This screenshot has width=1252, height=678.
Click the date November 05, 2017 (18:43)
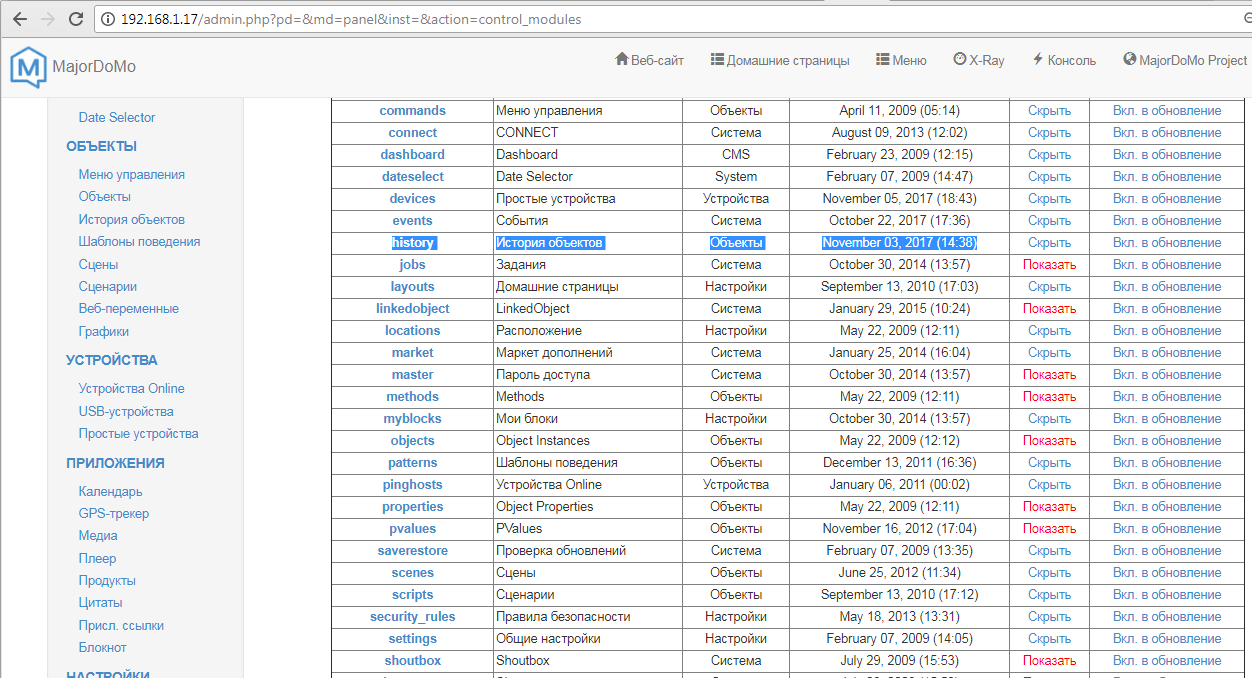click(x=899, y=198)
